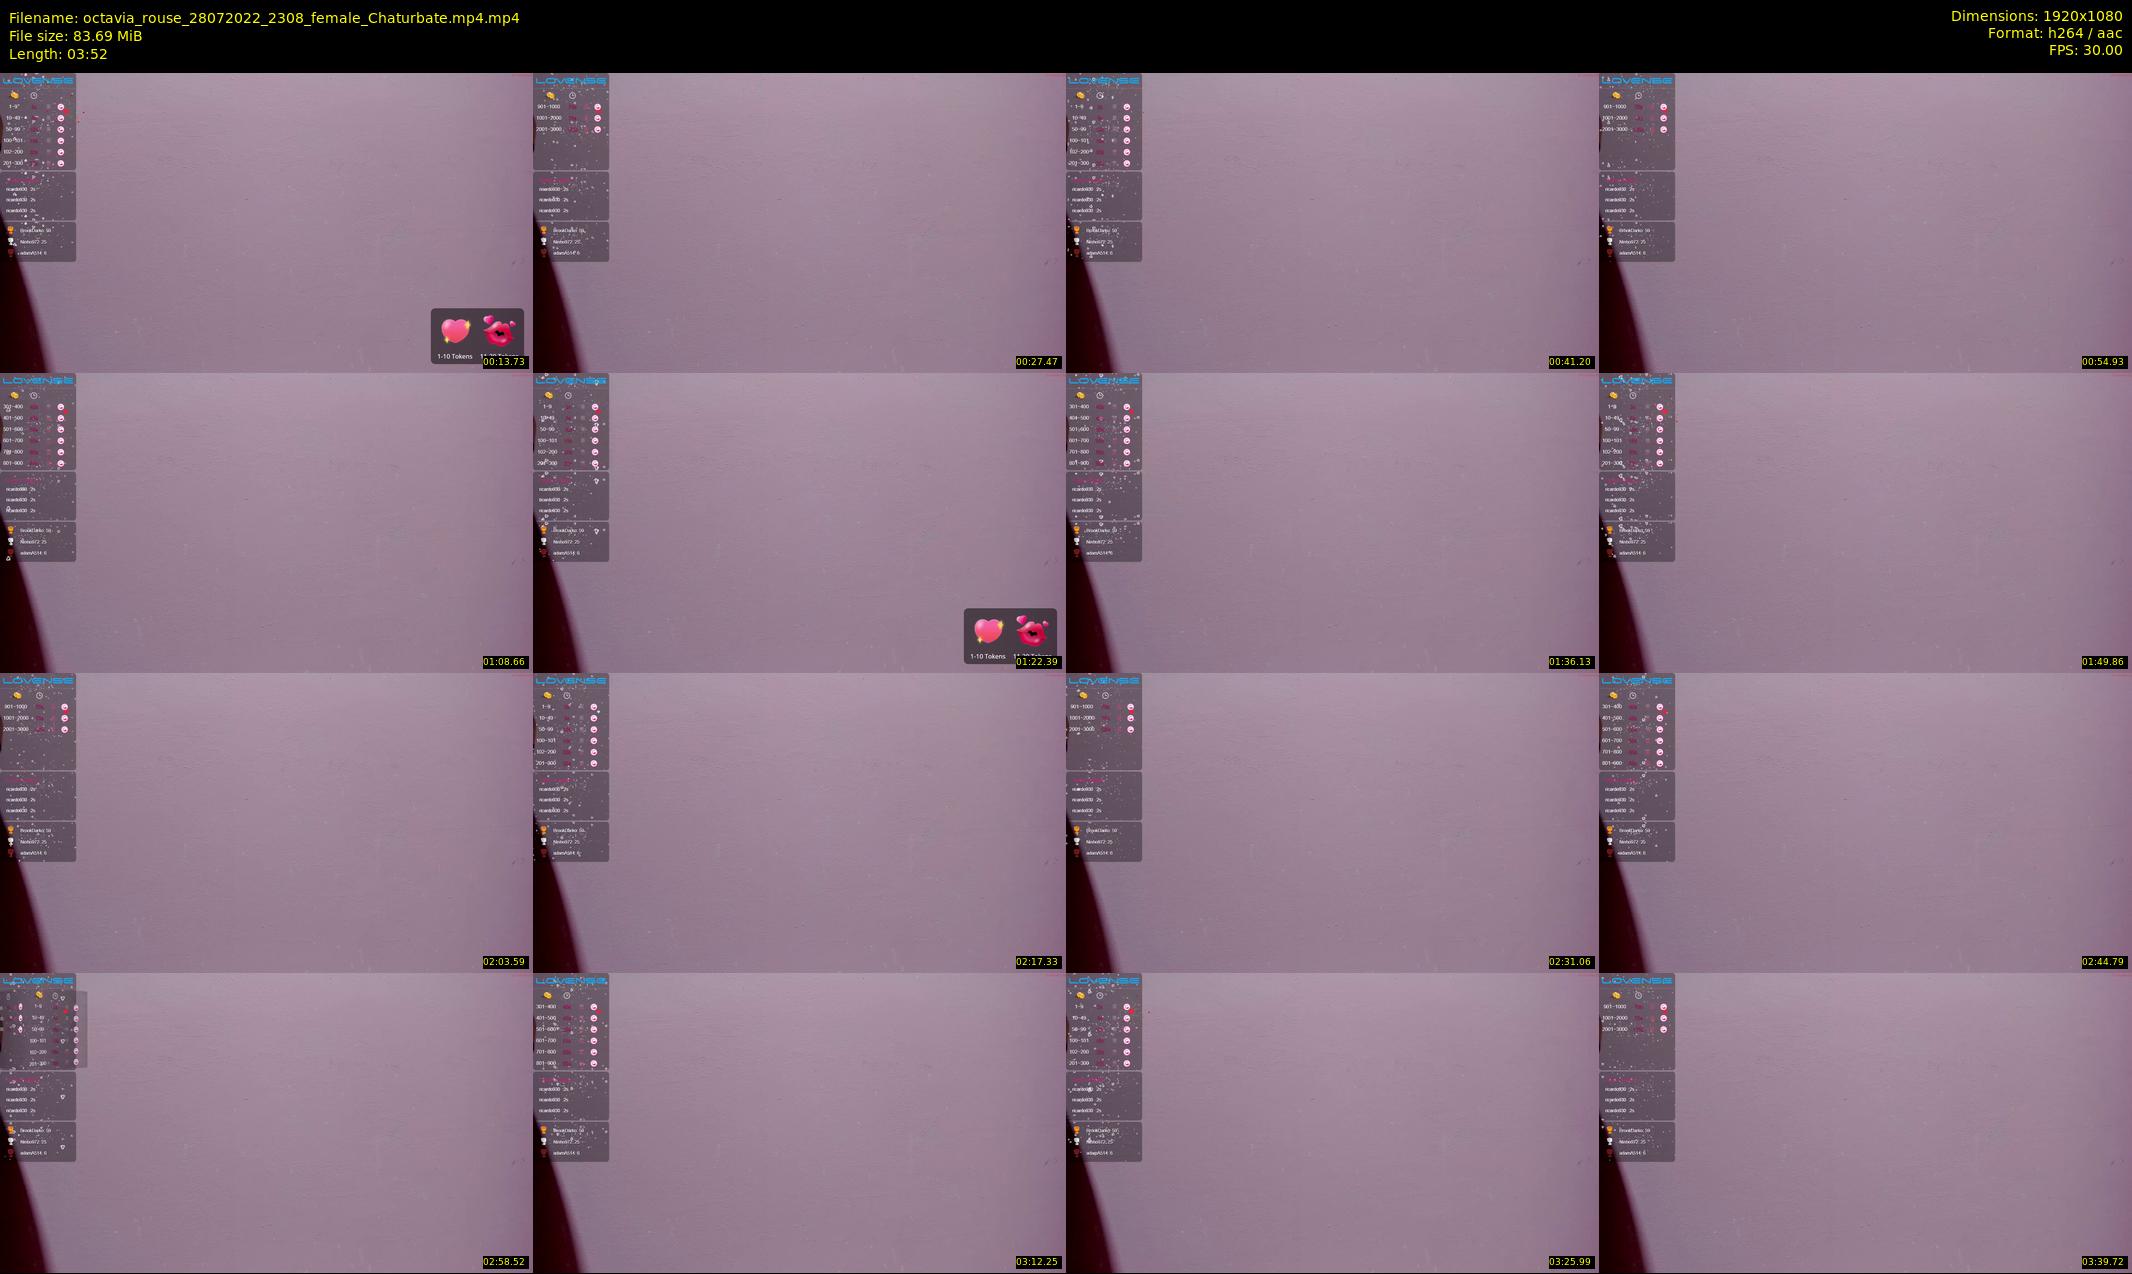
Task: Open the last frame at 03:39.72
Action: click(1865, 1122)
